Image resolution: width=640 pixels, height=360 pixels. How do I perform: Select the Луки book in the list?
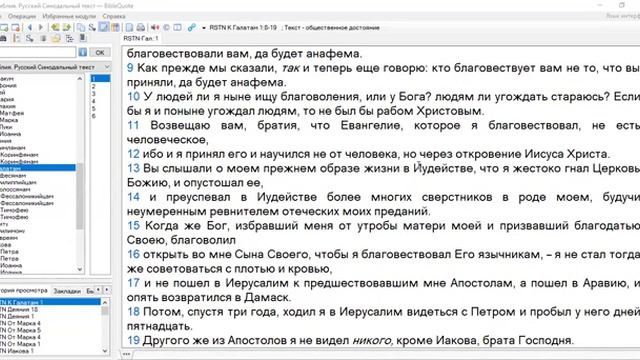[6, 127]
